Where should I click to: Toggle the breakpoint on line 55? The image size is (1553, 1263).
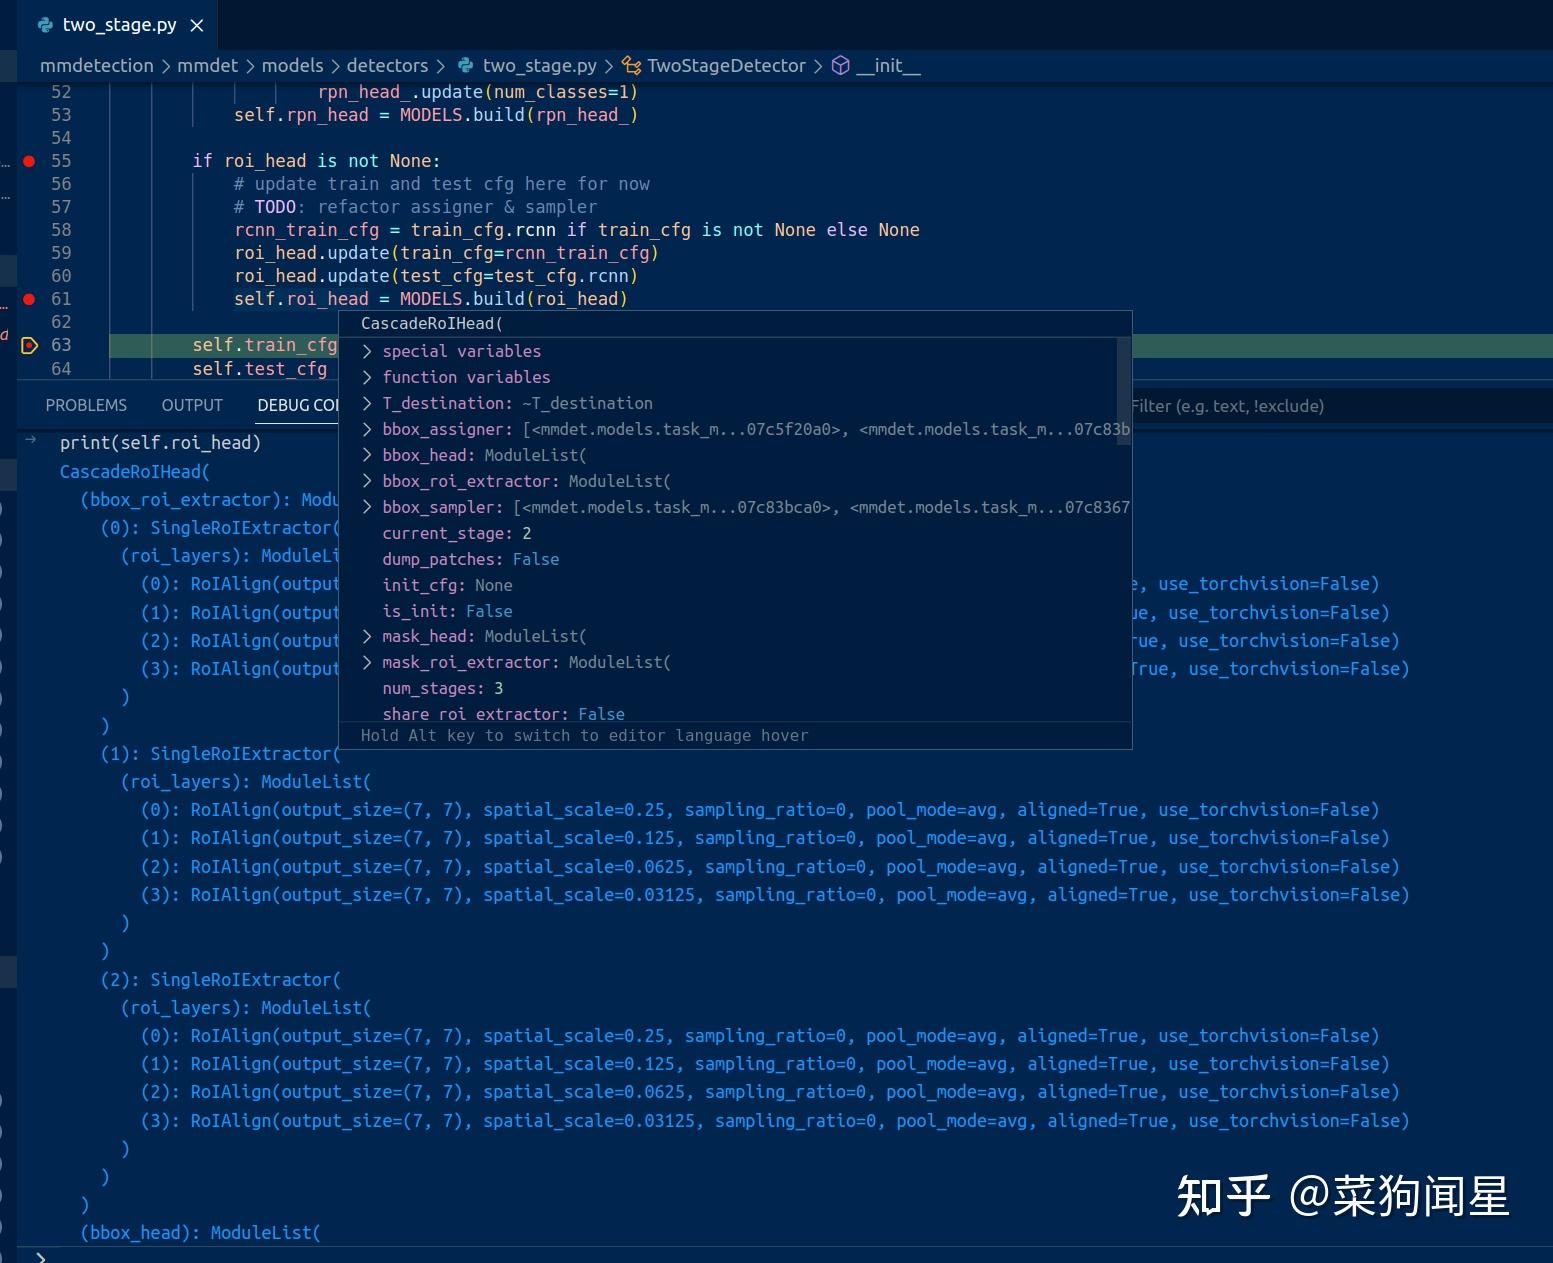tap(29, 160)
